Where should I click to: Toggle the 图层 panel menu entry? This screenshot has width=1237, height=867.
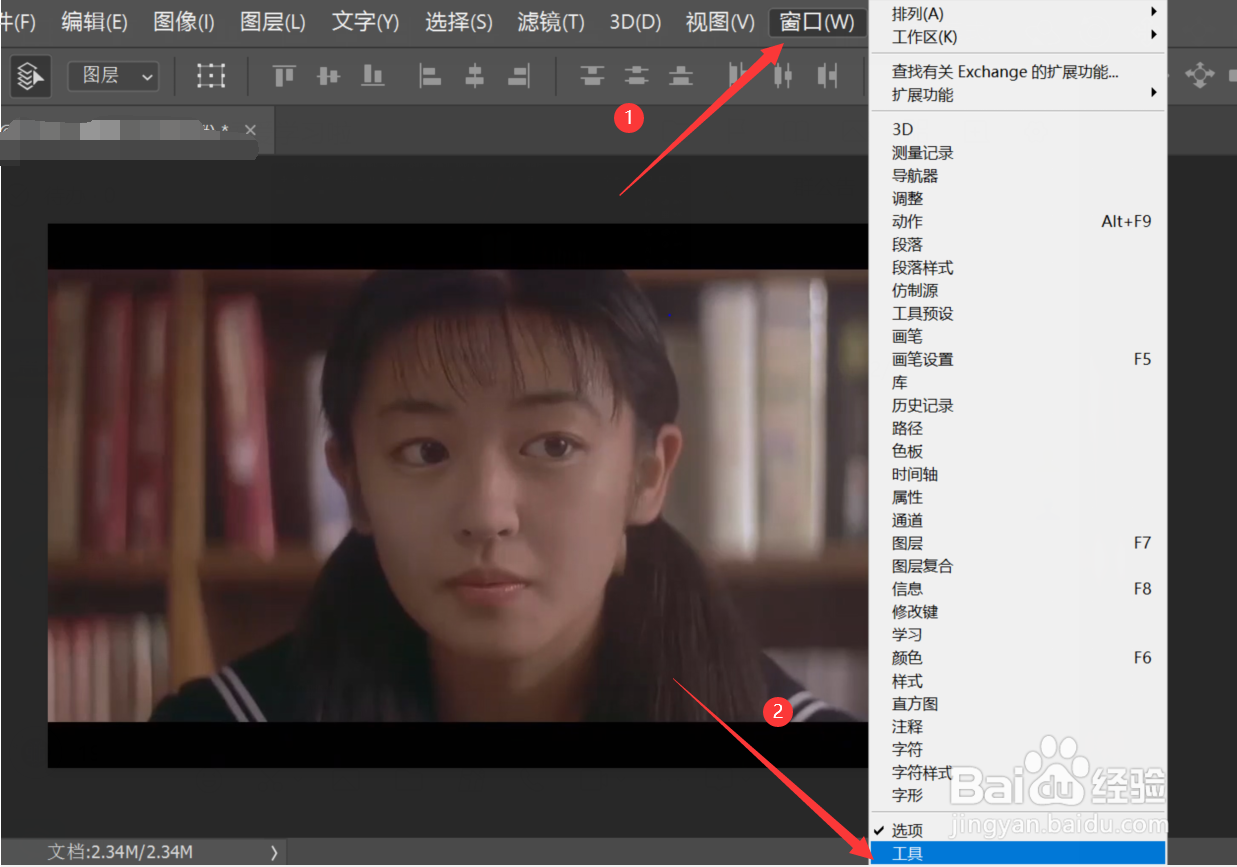(x=1017, y=544)
